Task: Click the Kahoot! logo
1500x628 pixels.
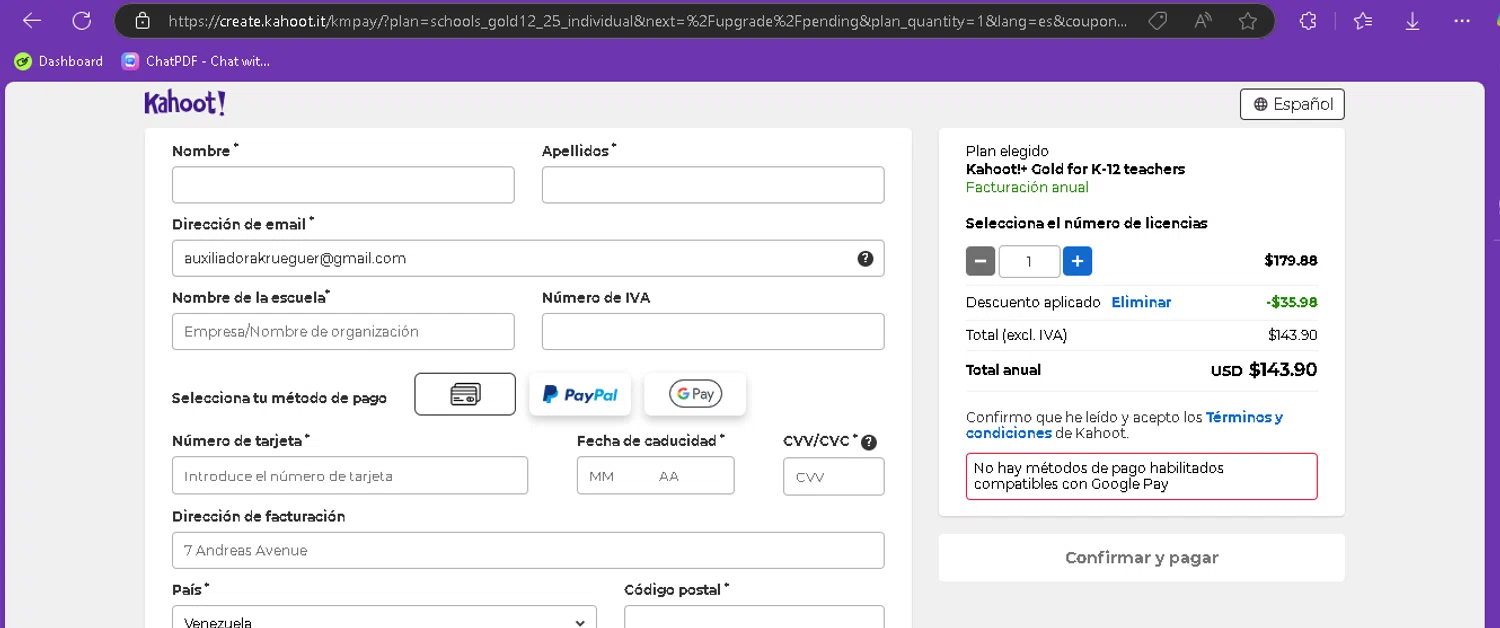Action: [185, 103]
